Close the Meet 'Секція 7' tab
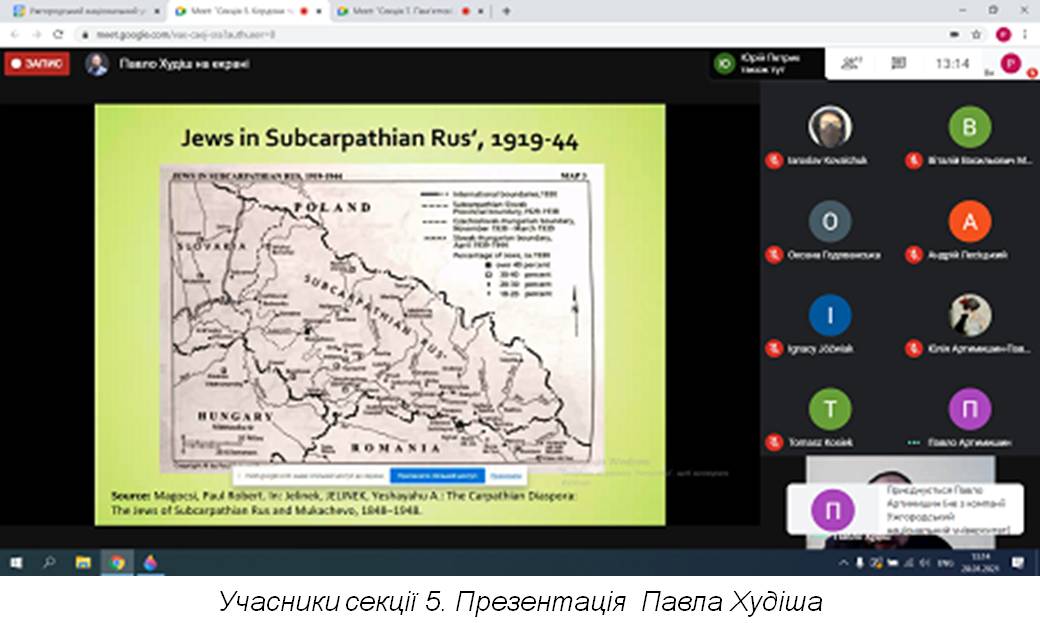This screenshot has height=623, width=1040. point(481,11)
